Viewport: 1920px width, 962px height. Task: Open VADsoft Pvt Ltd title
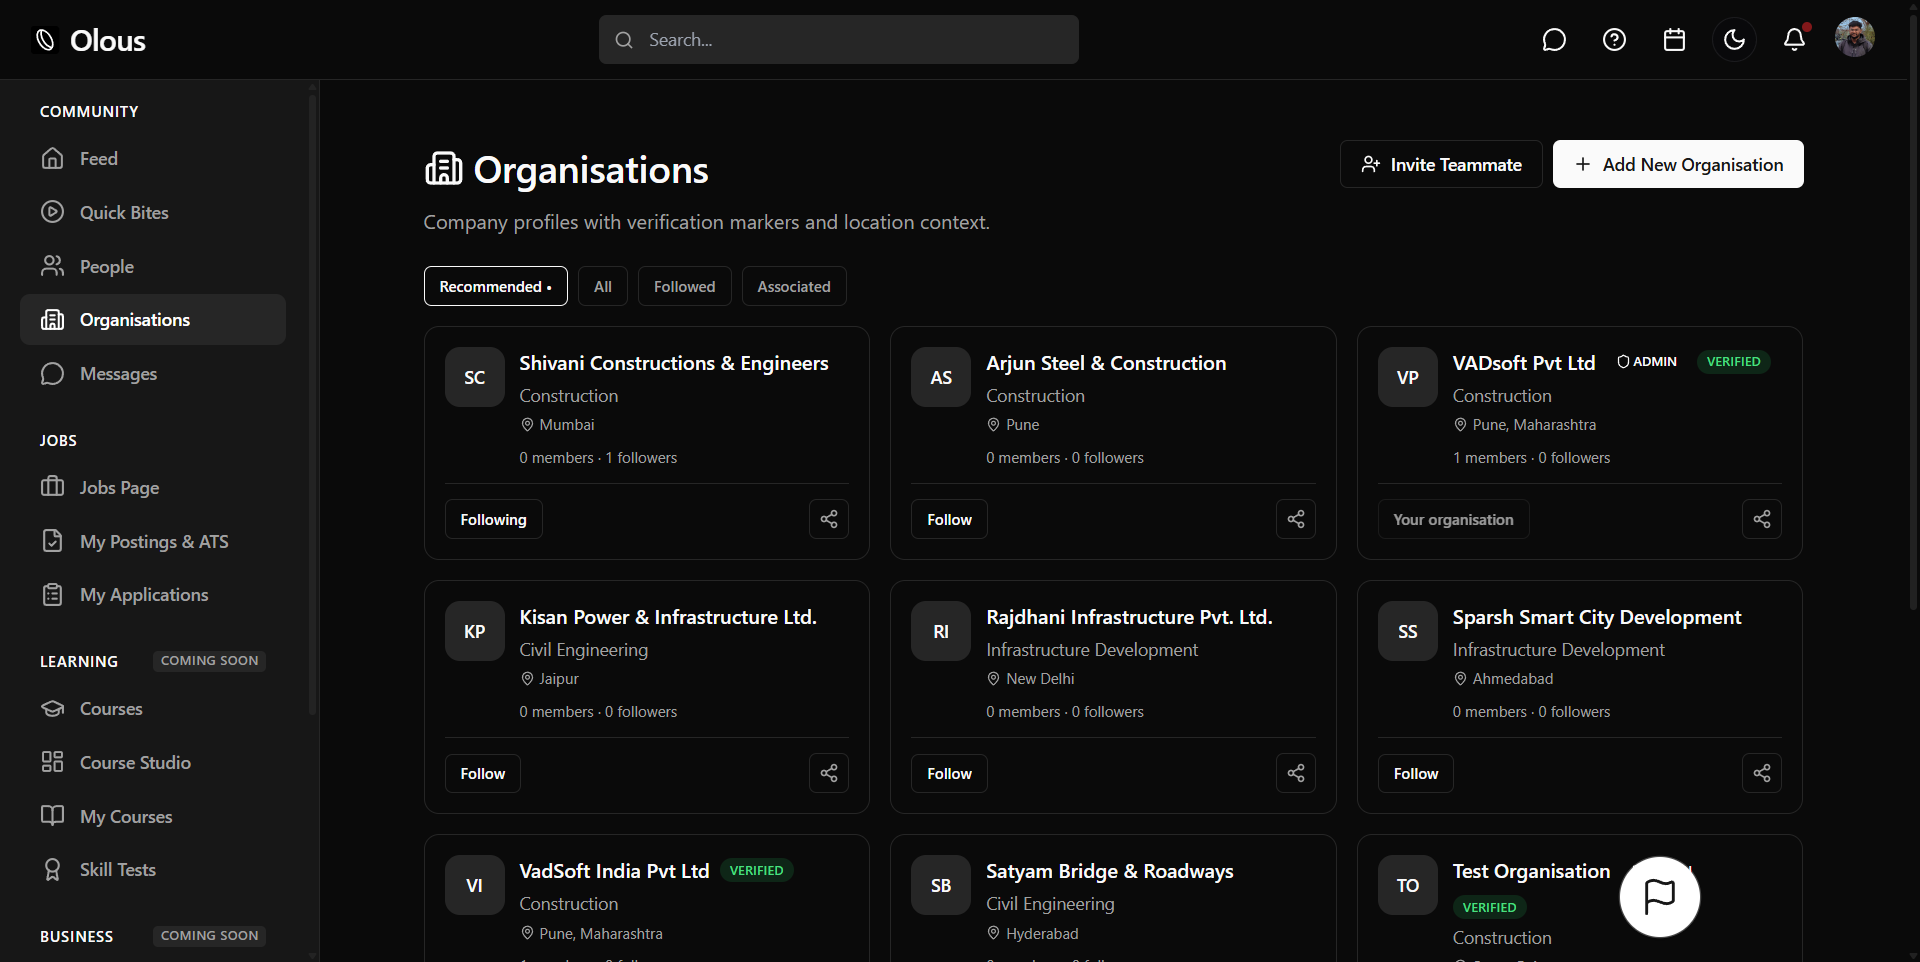point(1524,363)
